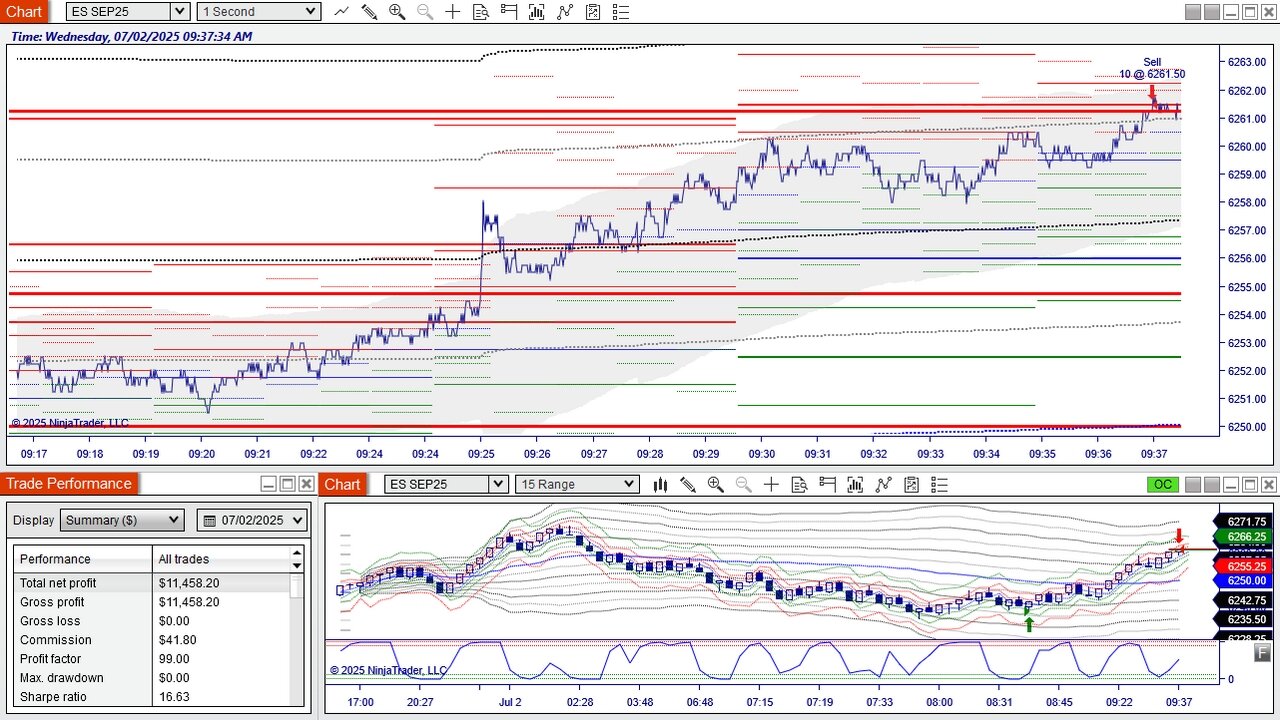Open Data Series settings in the top chart toolbar
Image resolution: width=1280 pixels, height=720 pixels.
click(x=537, y=12)
